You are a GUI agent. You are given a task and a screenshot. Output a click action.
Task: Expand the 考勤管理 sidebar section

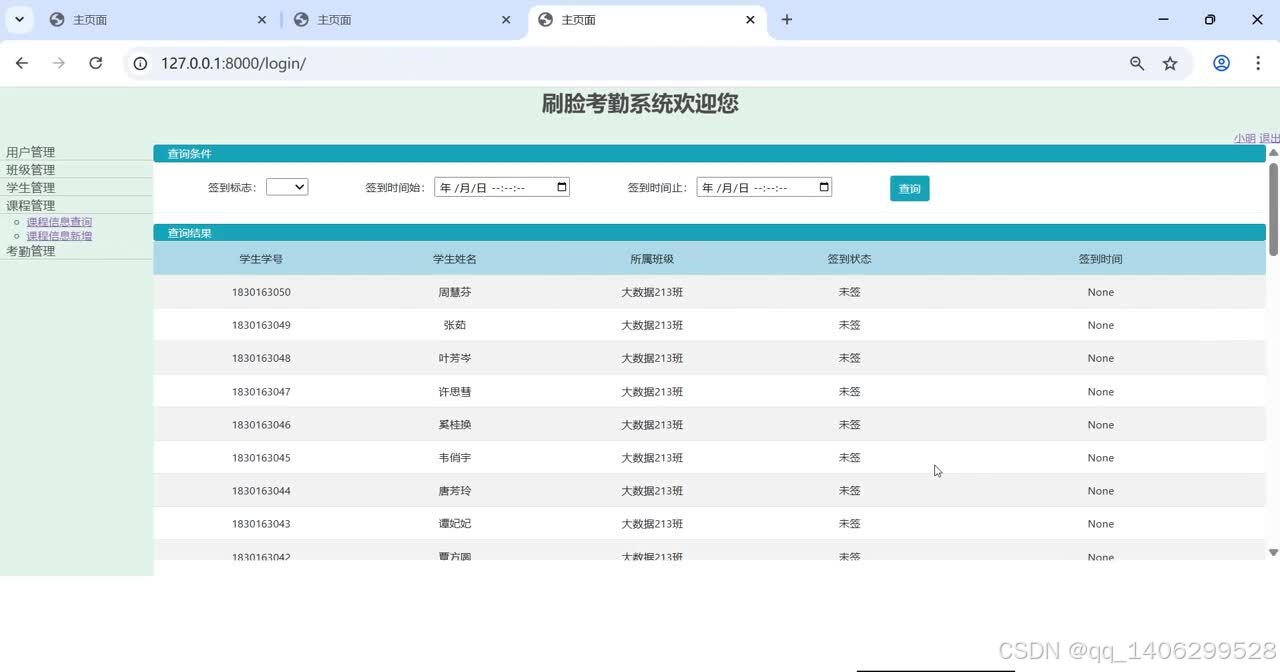click(x=31, y=250)
